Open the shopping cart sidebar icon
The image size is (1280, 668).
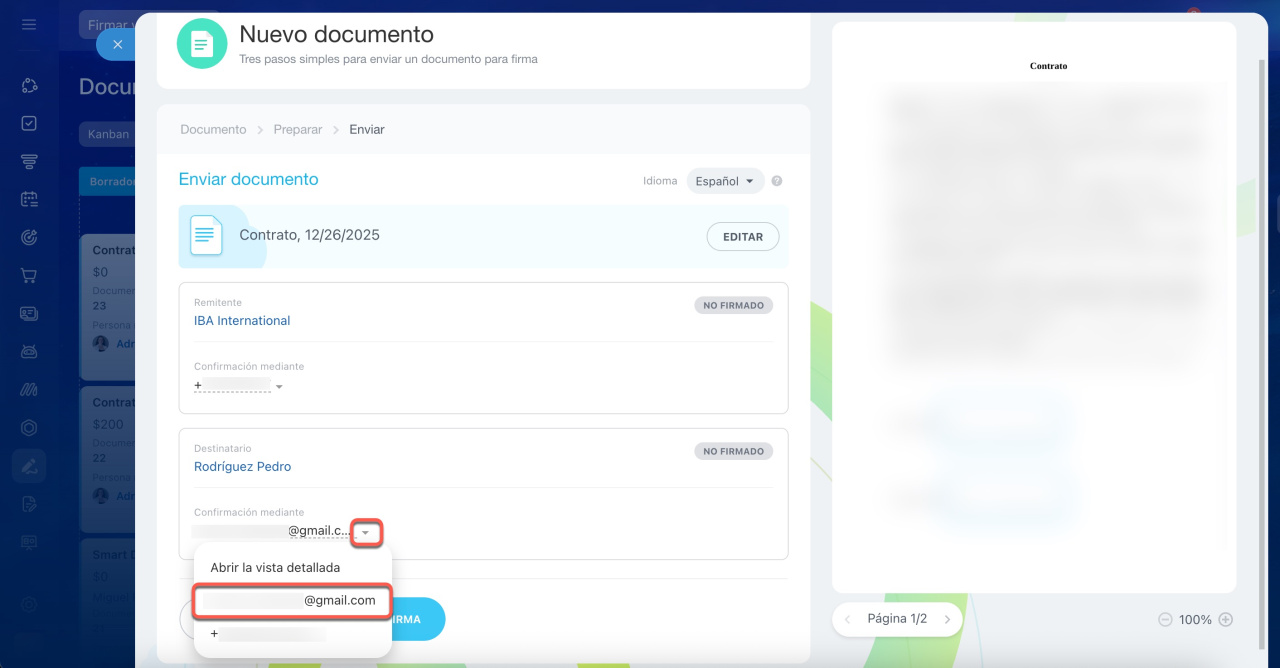[29, 275]
